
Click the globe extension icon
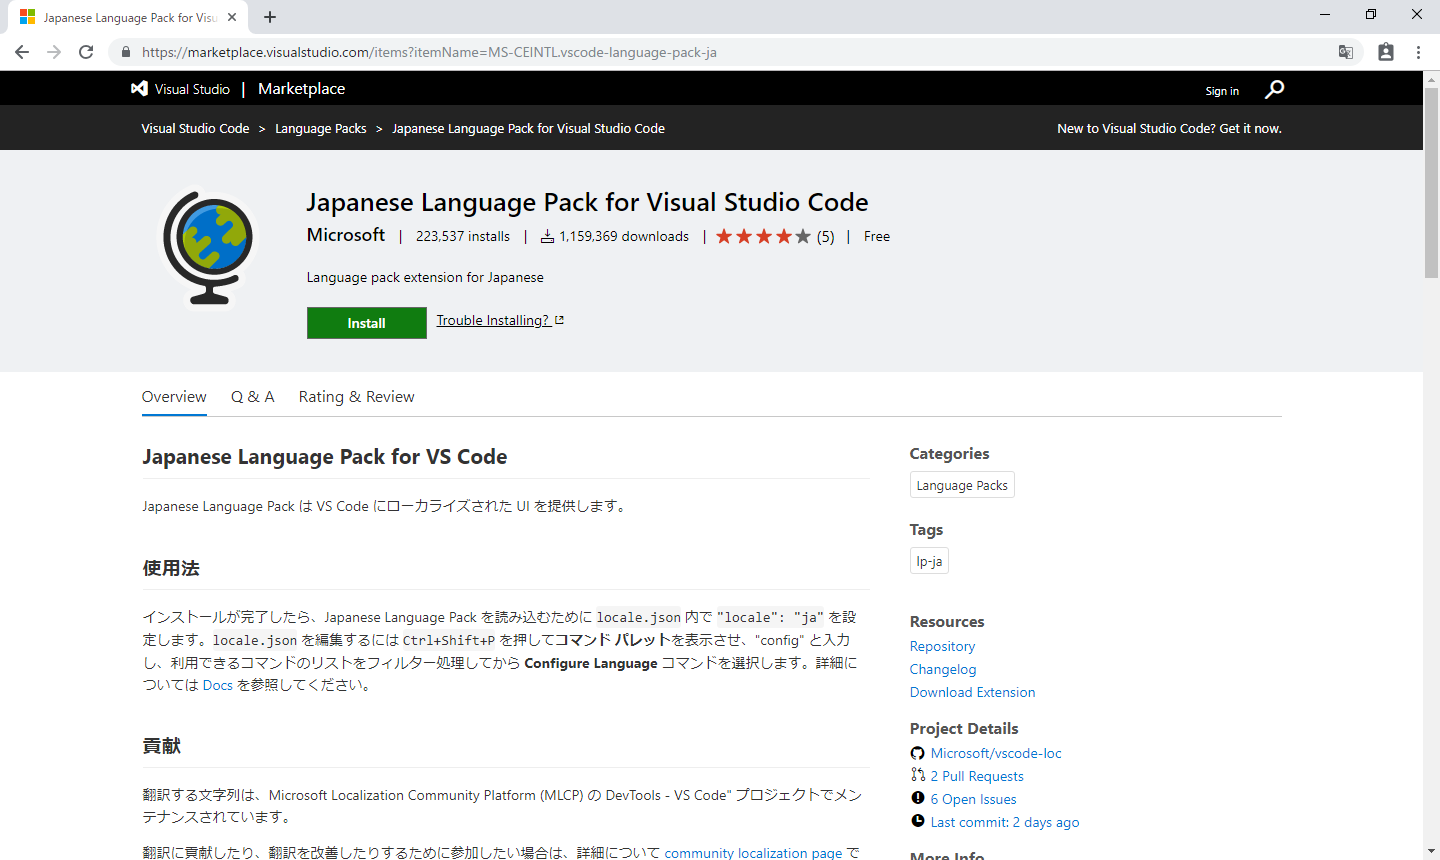click(x=208, y=247)
